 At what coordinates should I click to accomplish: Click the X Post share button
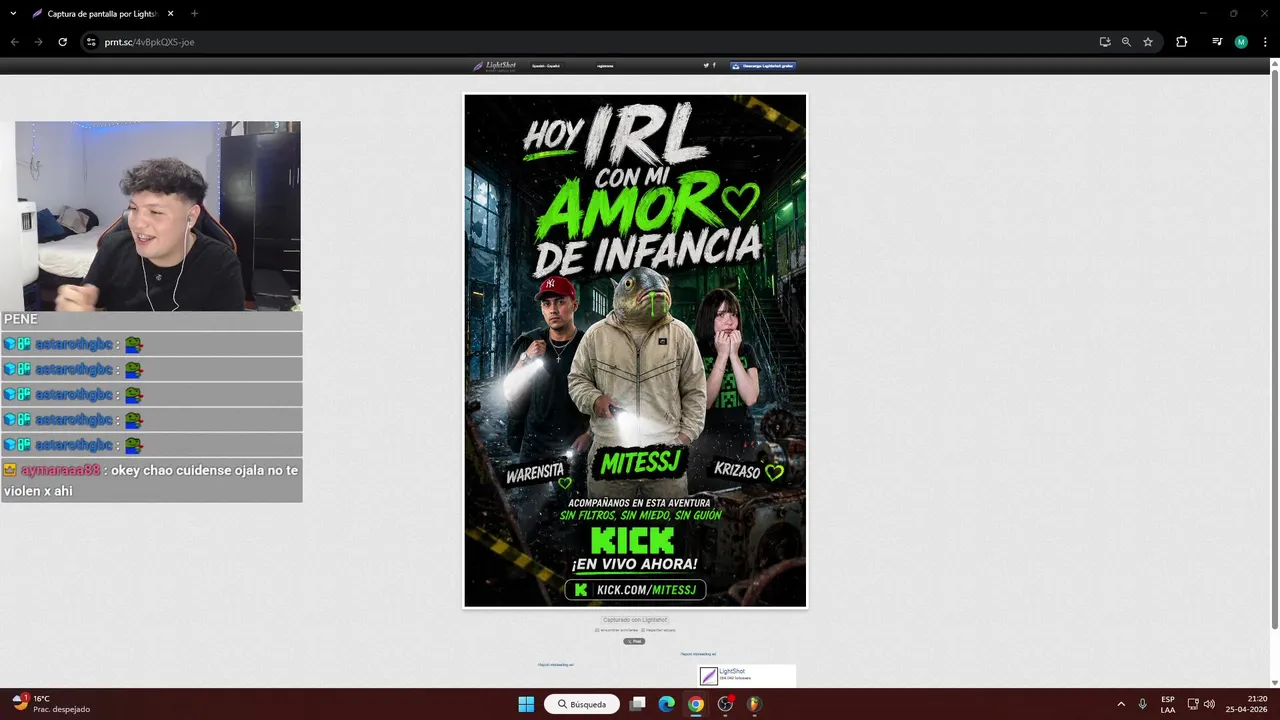[634, 641]
